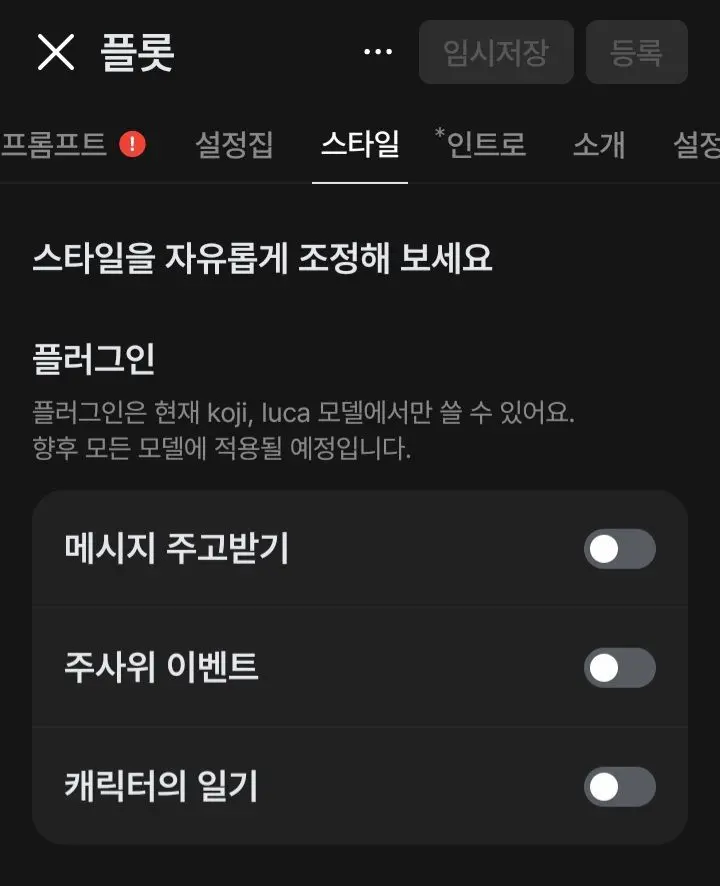Open the 설정집 tab
720x886 pixels.
234,144
